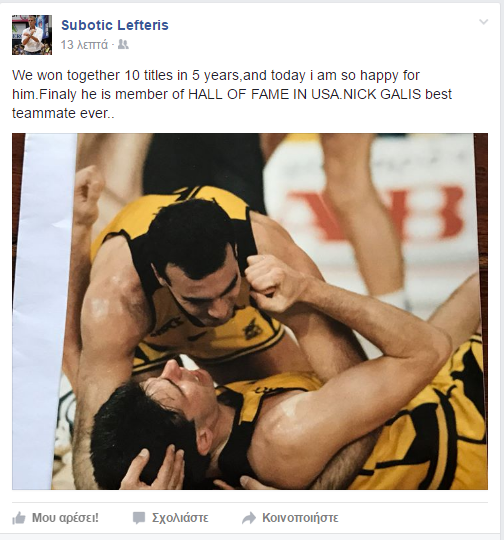This screenshot has height=540, width=504.
Task: Like the post via "Μου αρέσει!" label
Action: click(x=65, y=518)
